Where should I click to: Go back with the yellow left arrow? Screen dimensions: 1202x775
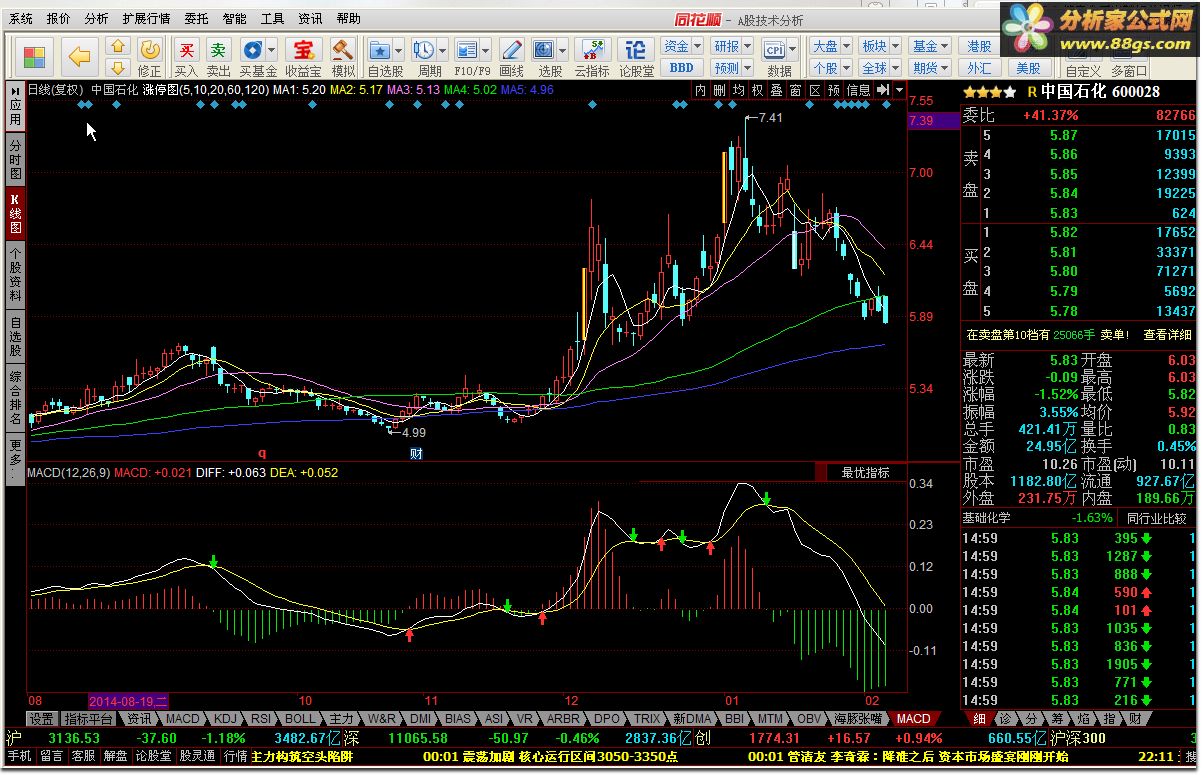(x=79, y=57)
